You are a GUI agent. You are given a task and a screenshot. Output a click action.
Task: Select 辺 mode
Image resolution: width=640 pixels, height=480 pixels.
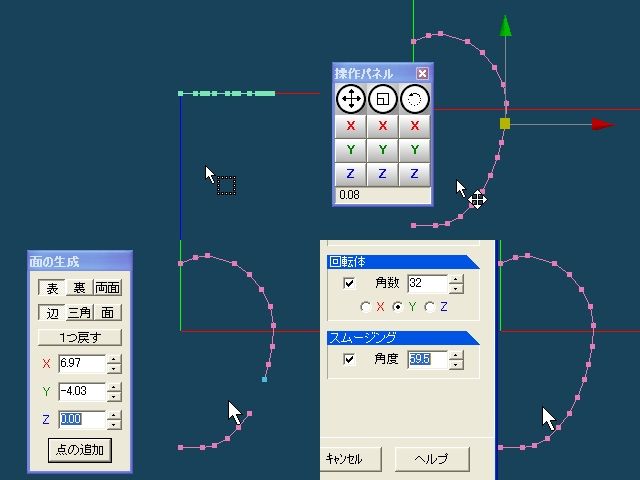pos(52,313)
